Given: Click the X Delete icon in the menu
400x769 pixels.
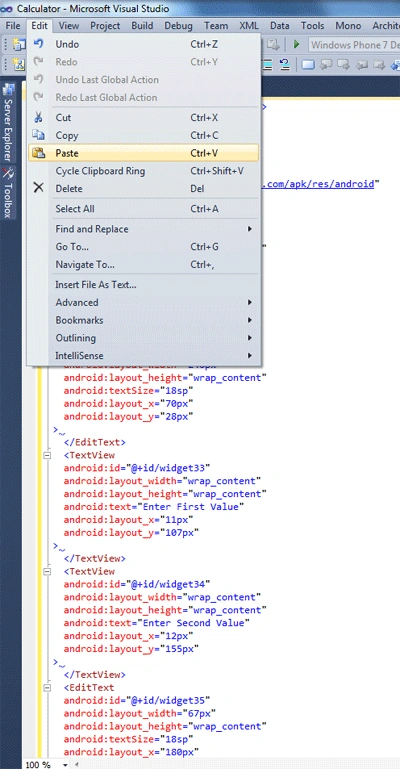Looking at the screenshot, I should 38,188.
